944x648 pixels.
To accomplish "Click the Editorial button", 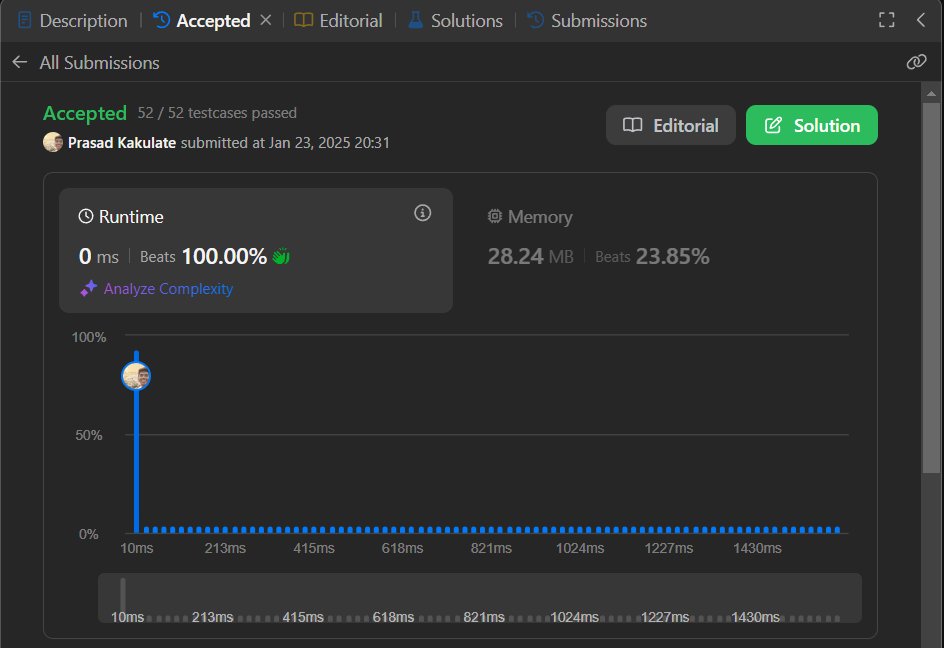I will (671, 125).
